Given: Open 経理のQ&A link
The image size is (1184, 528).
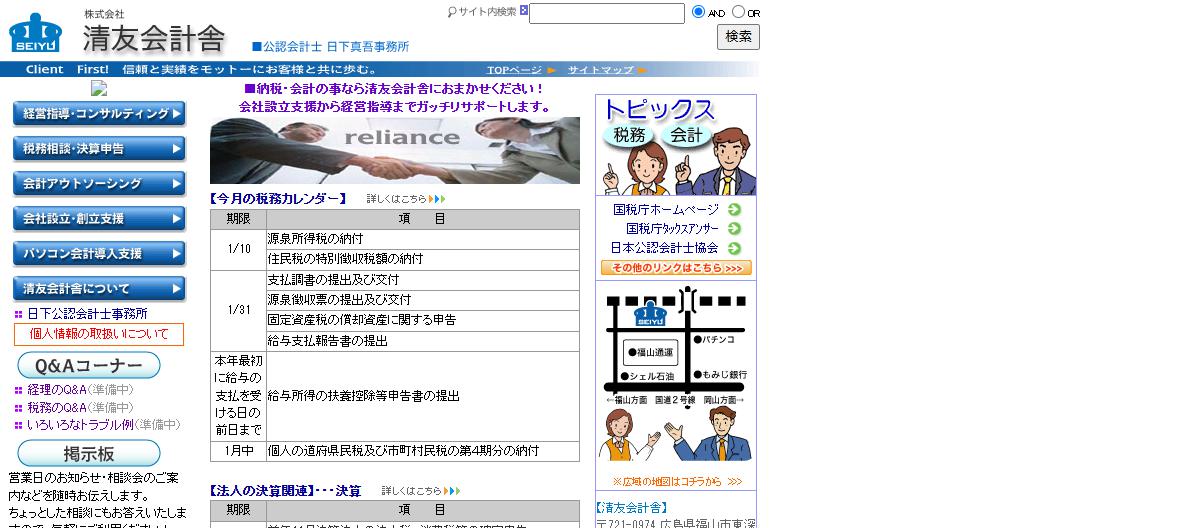Looking at the screenshot, I should coord(57,390).
